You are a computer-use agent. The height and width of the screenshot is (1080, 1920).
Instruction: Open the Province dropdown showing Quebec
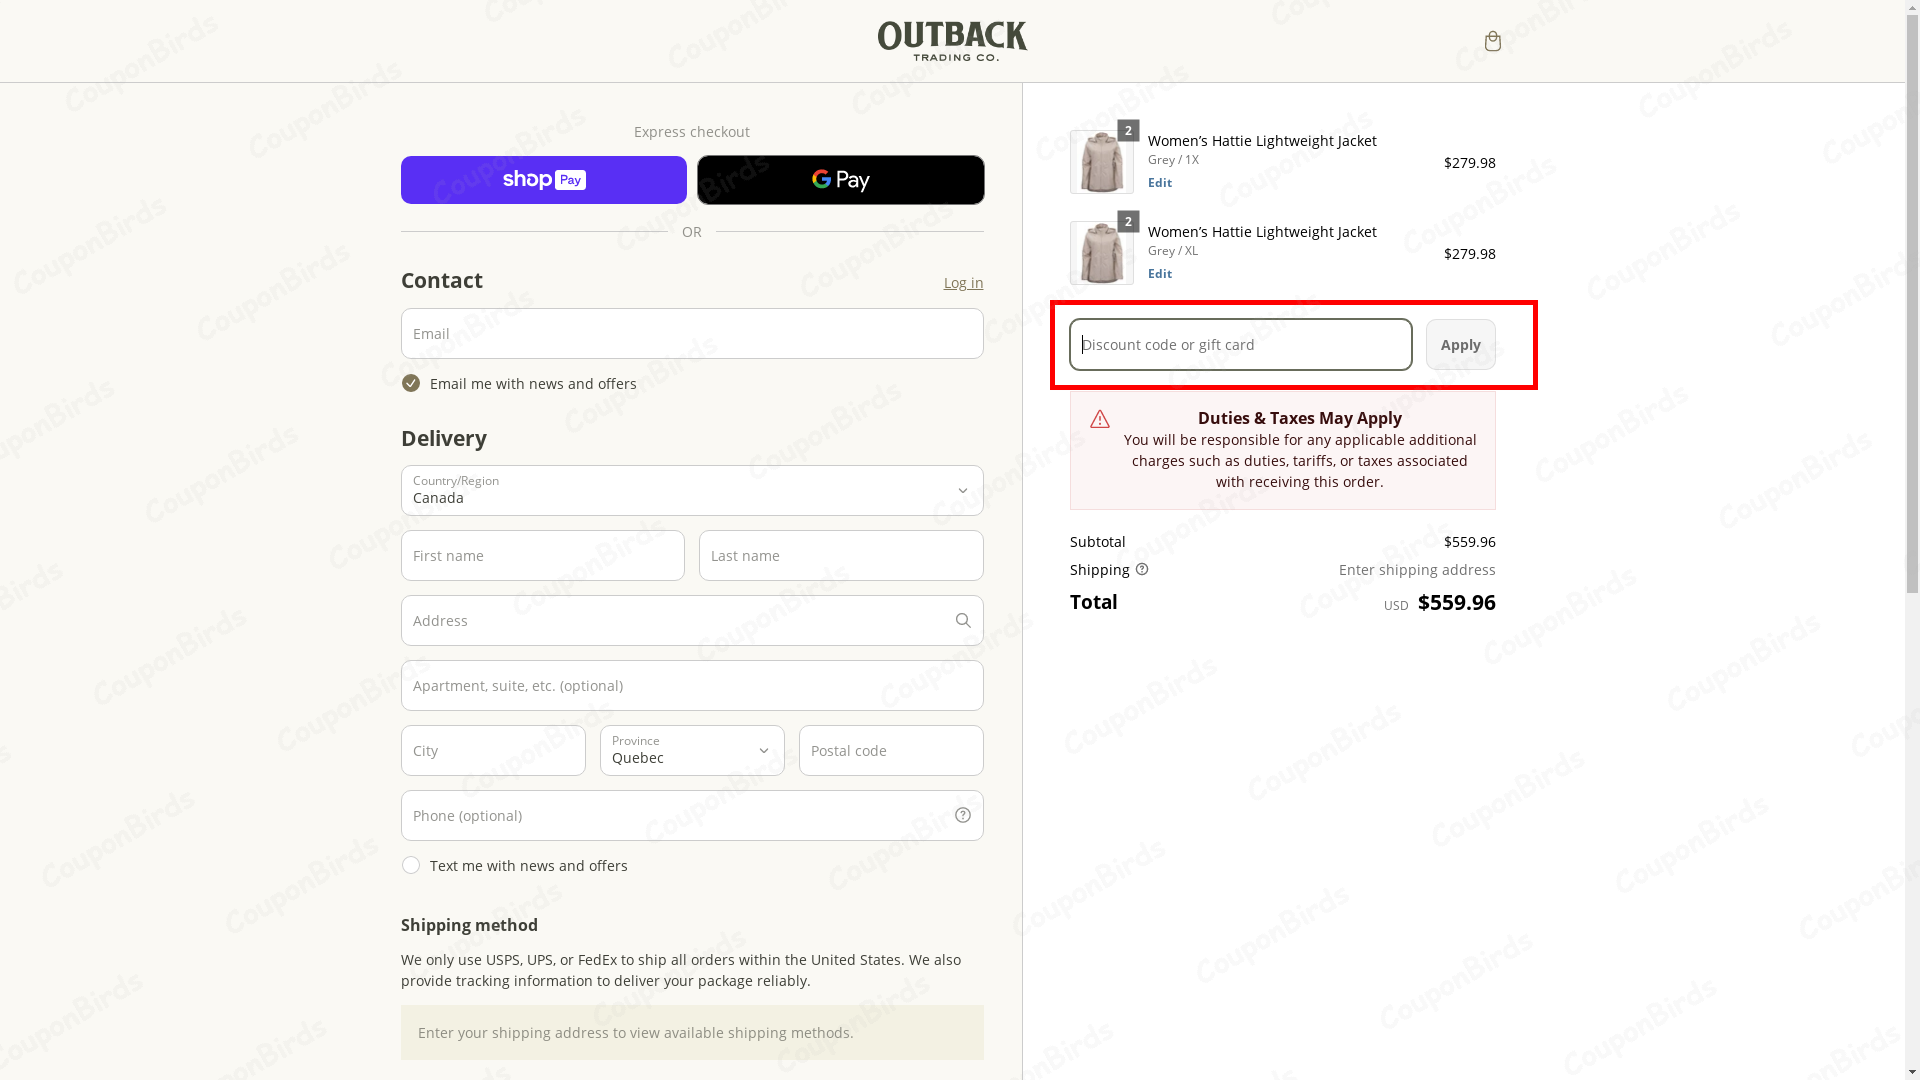691,750
